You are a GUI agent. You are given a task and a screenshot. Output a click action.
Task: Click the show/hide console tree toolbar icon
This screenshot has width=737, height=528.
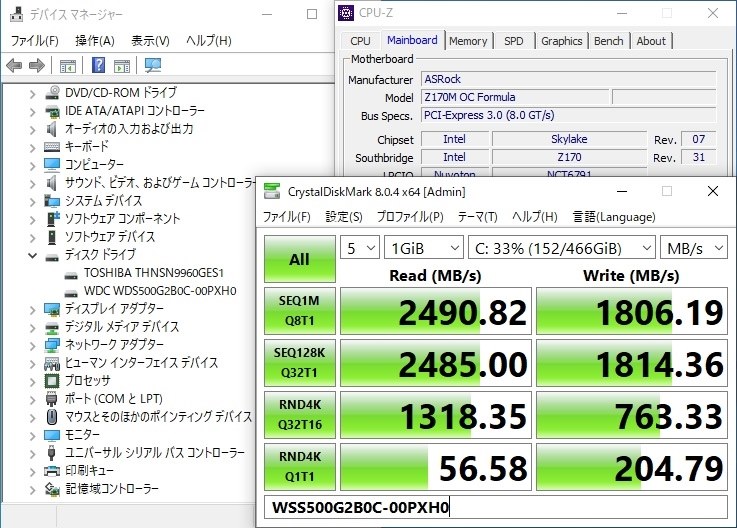tap(68, 66)
